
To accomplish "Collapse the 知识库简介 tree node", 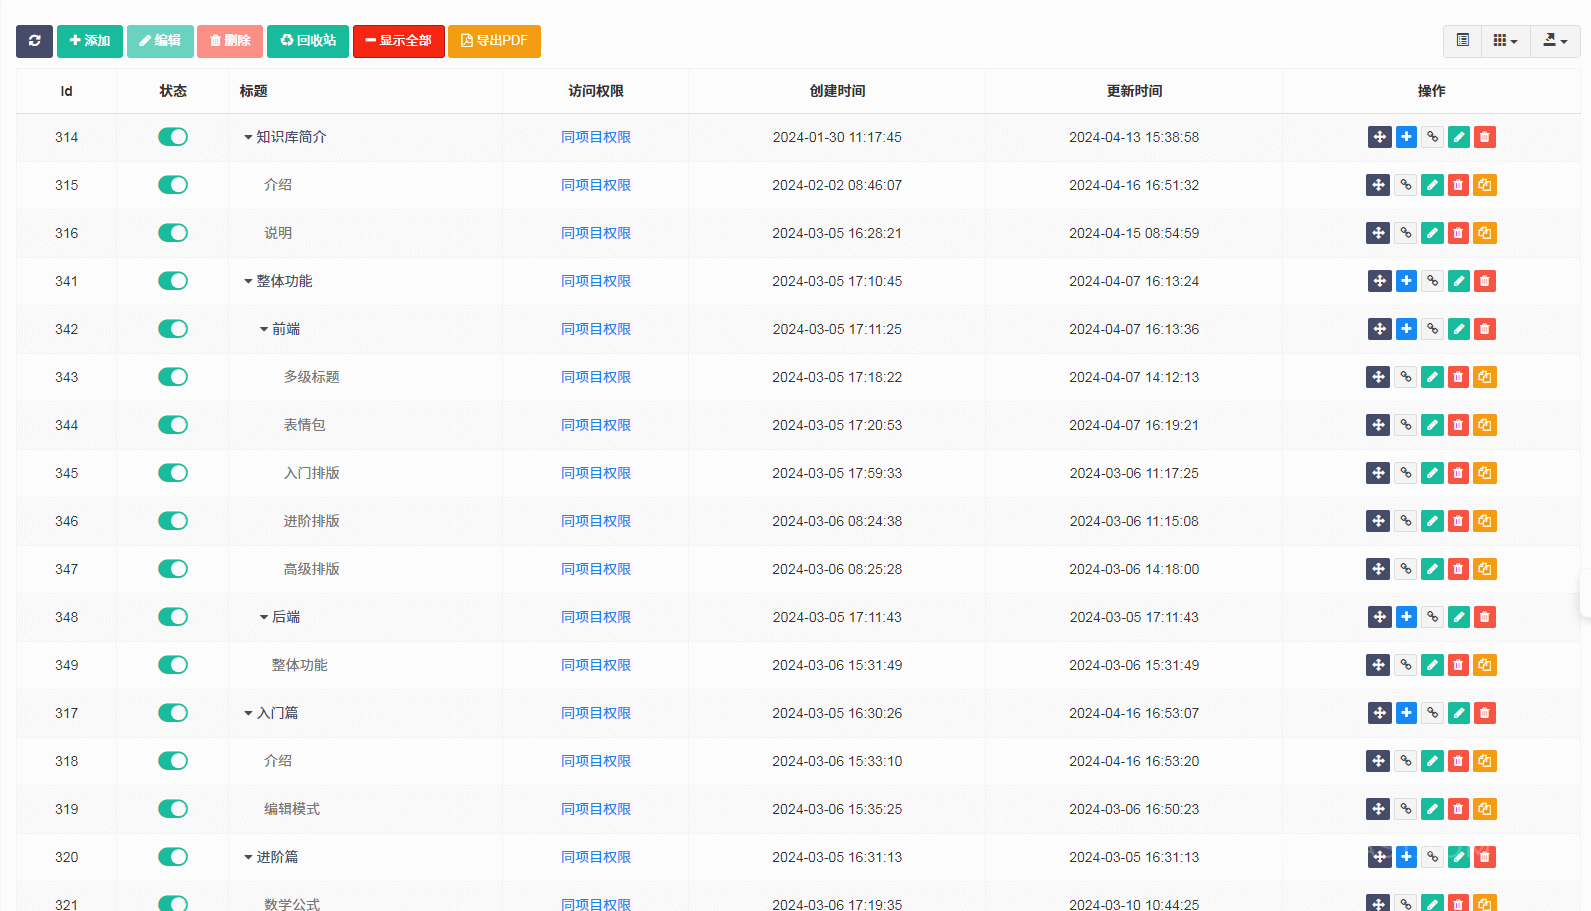I will [248, 137].
